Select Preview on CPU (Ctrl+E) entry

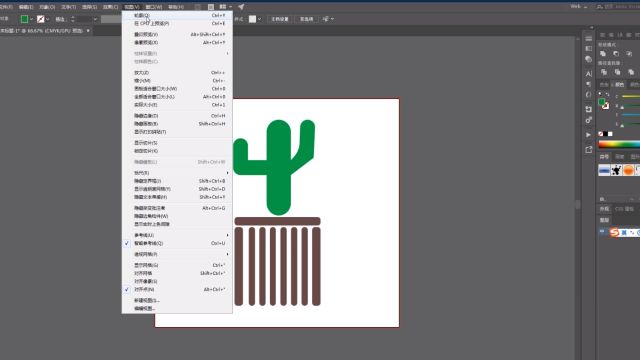pos(177,24)
